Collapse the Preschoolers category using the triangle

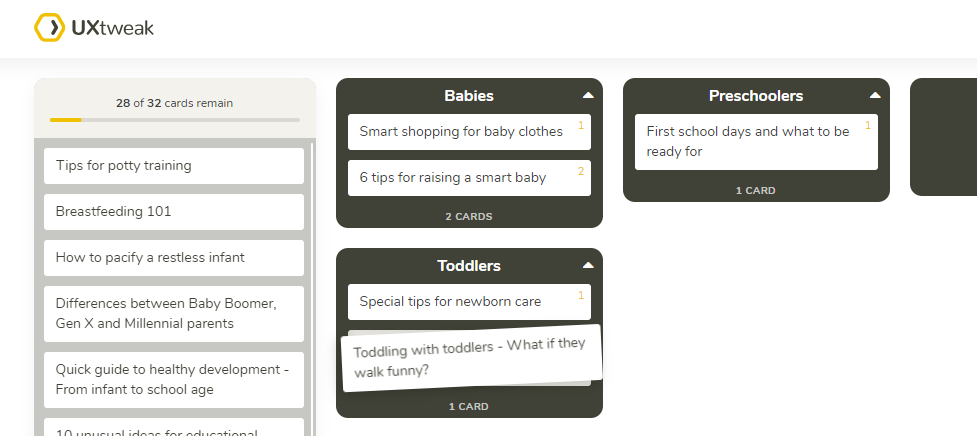tap(875, 95)
